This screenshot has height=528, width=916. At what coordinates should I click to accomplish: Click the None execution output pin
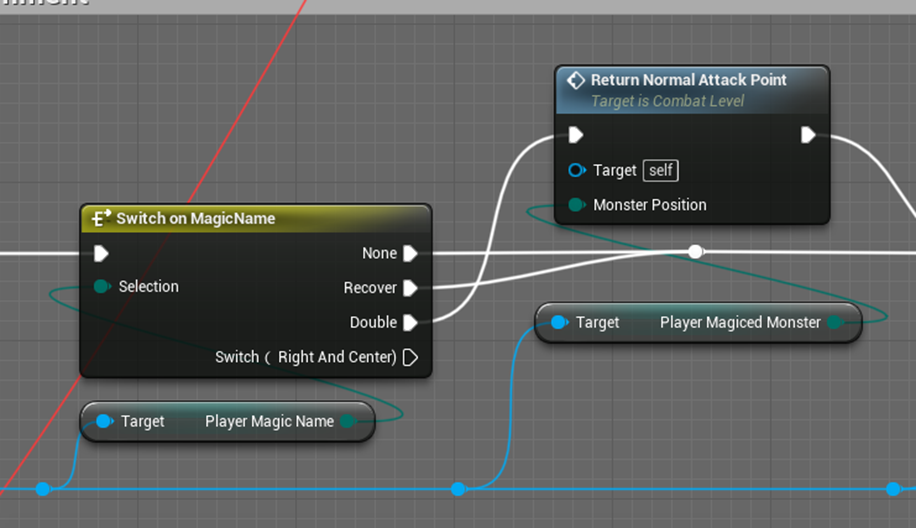coord(411,253)
